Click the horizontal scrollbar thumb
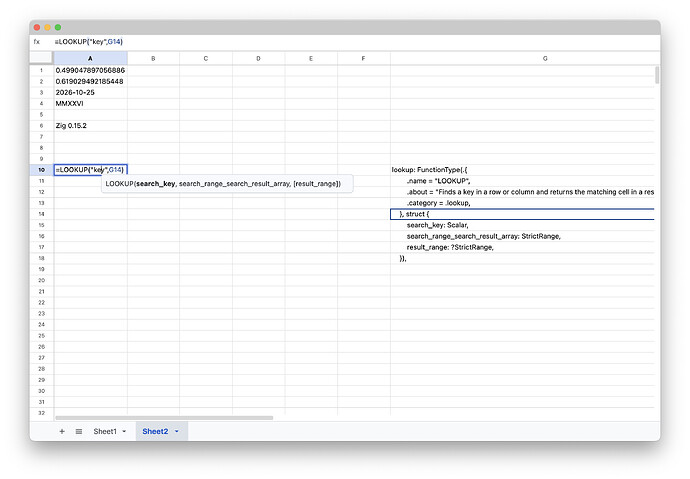The height and width of the screenshot is (479, 690). coord(164,418)
